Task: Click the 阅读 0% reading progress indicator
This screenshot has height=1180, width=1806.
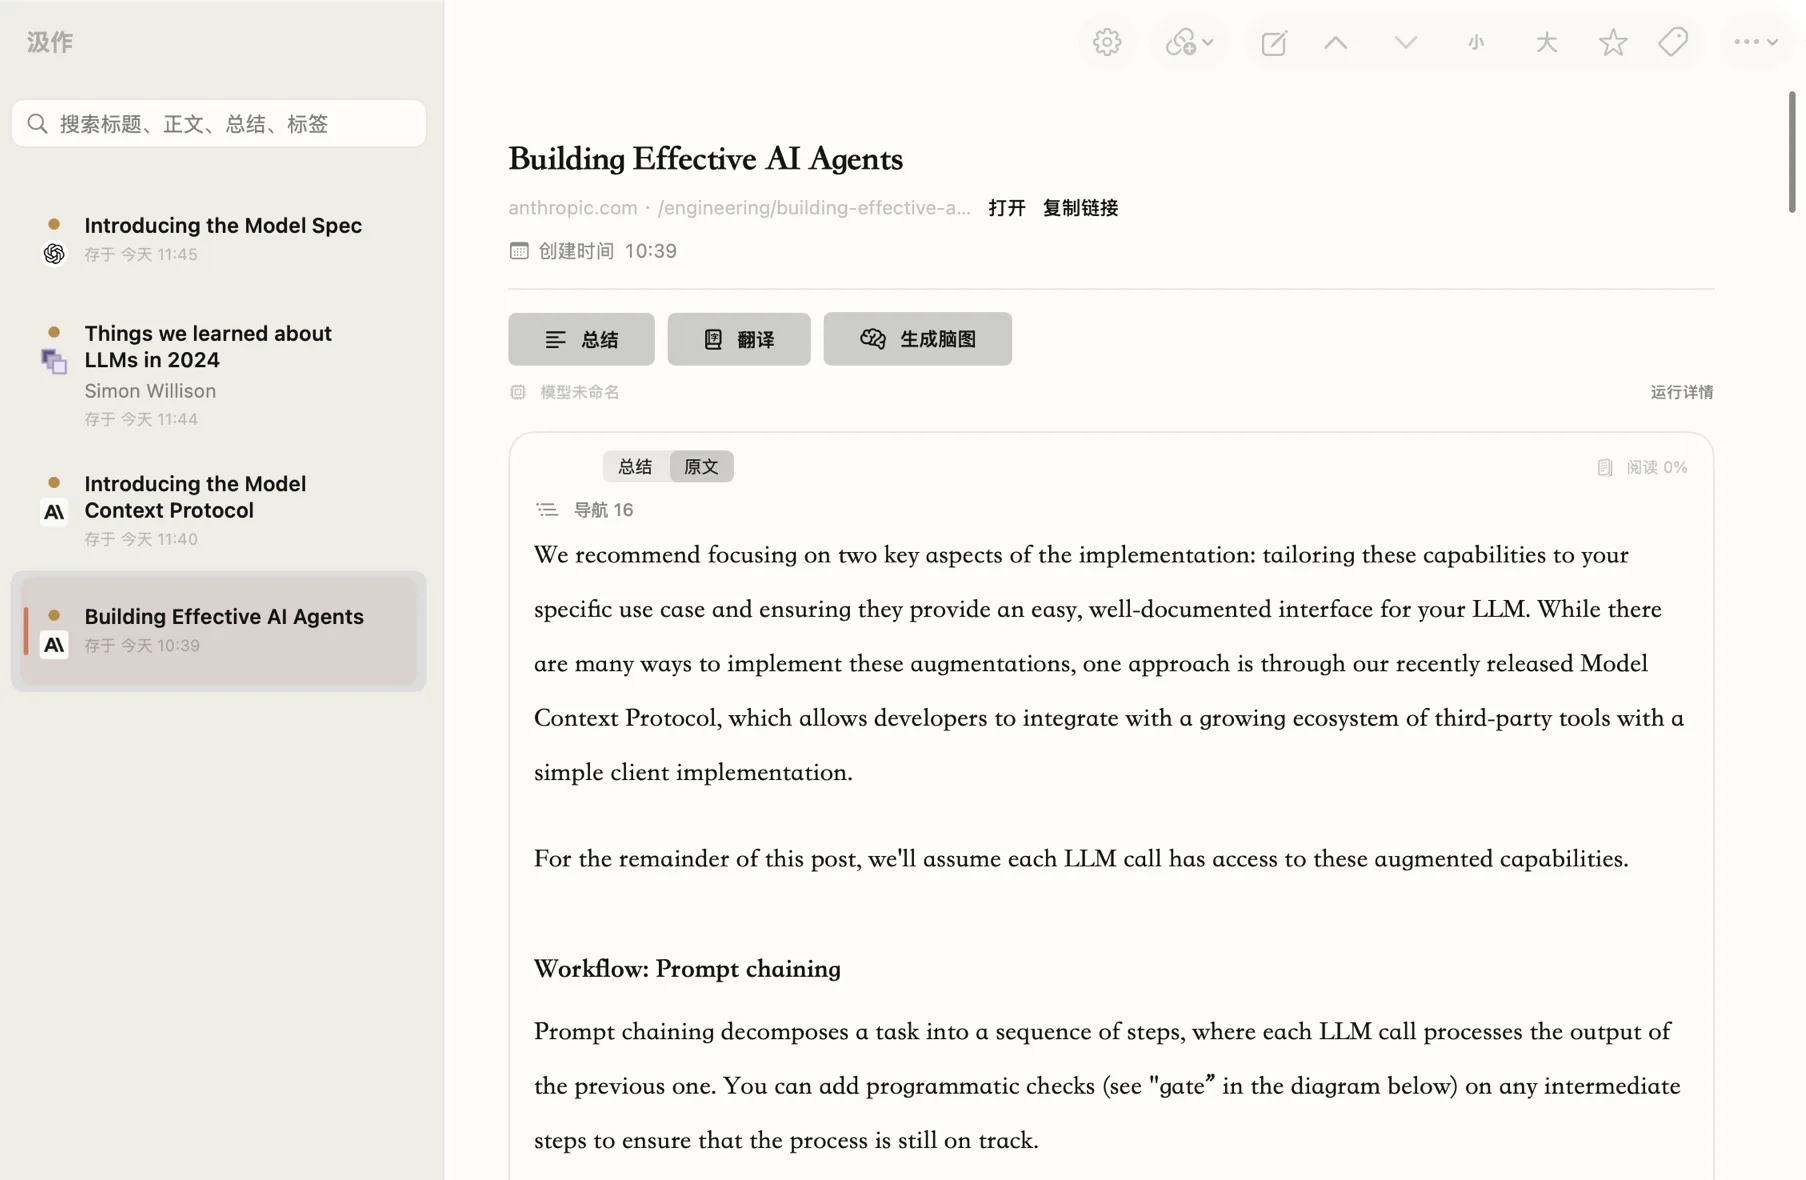Action: pos(1642,467)
